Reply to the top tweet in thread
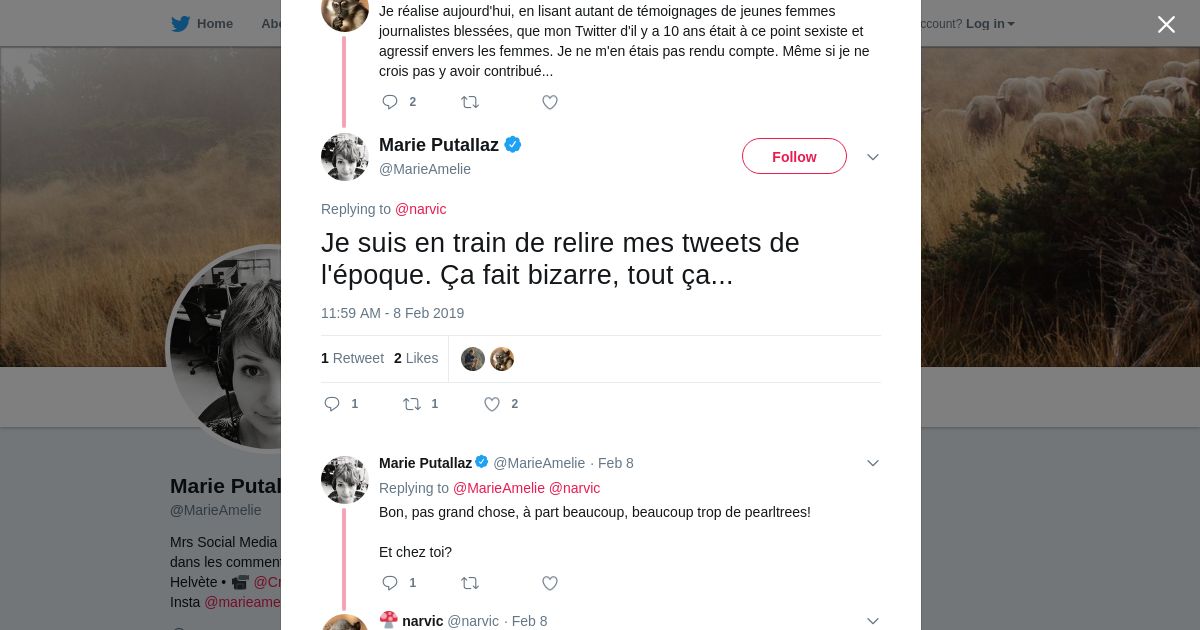The width and height of the screenshot is (1200, 630). click(x=391, y=102)
